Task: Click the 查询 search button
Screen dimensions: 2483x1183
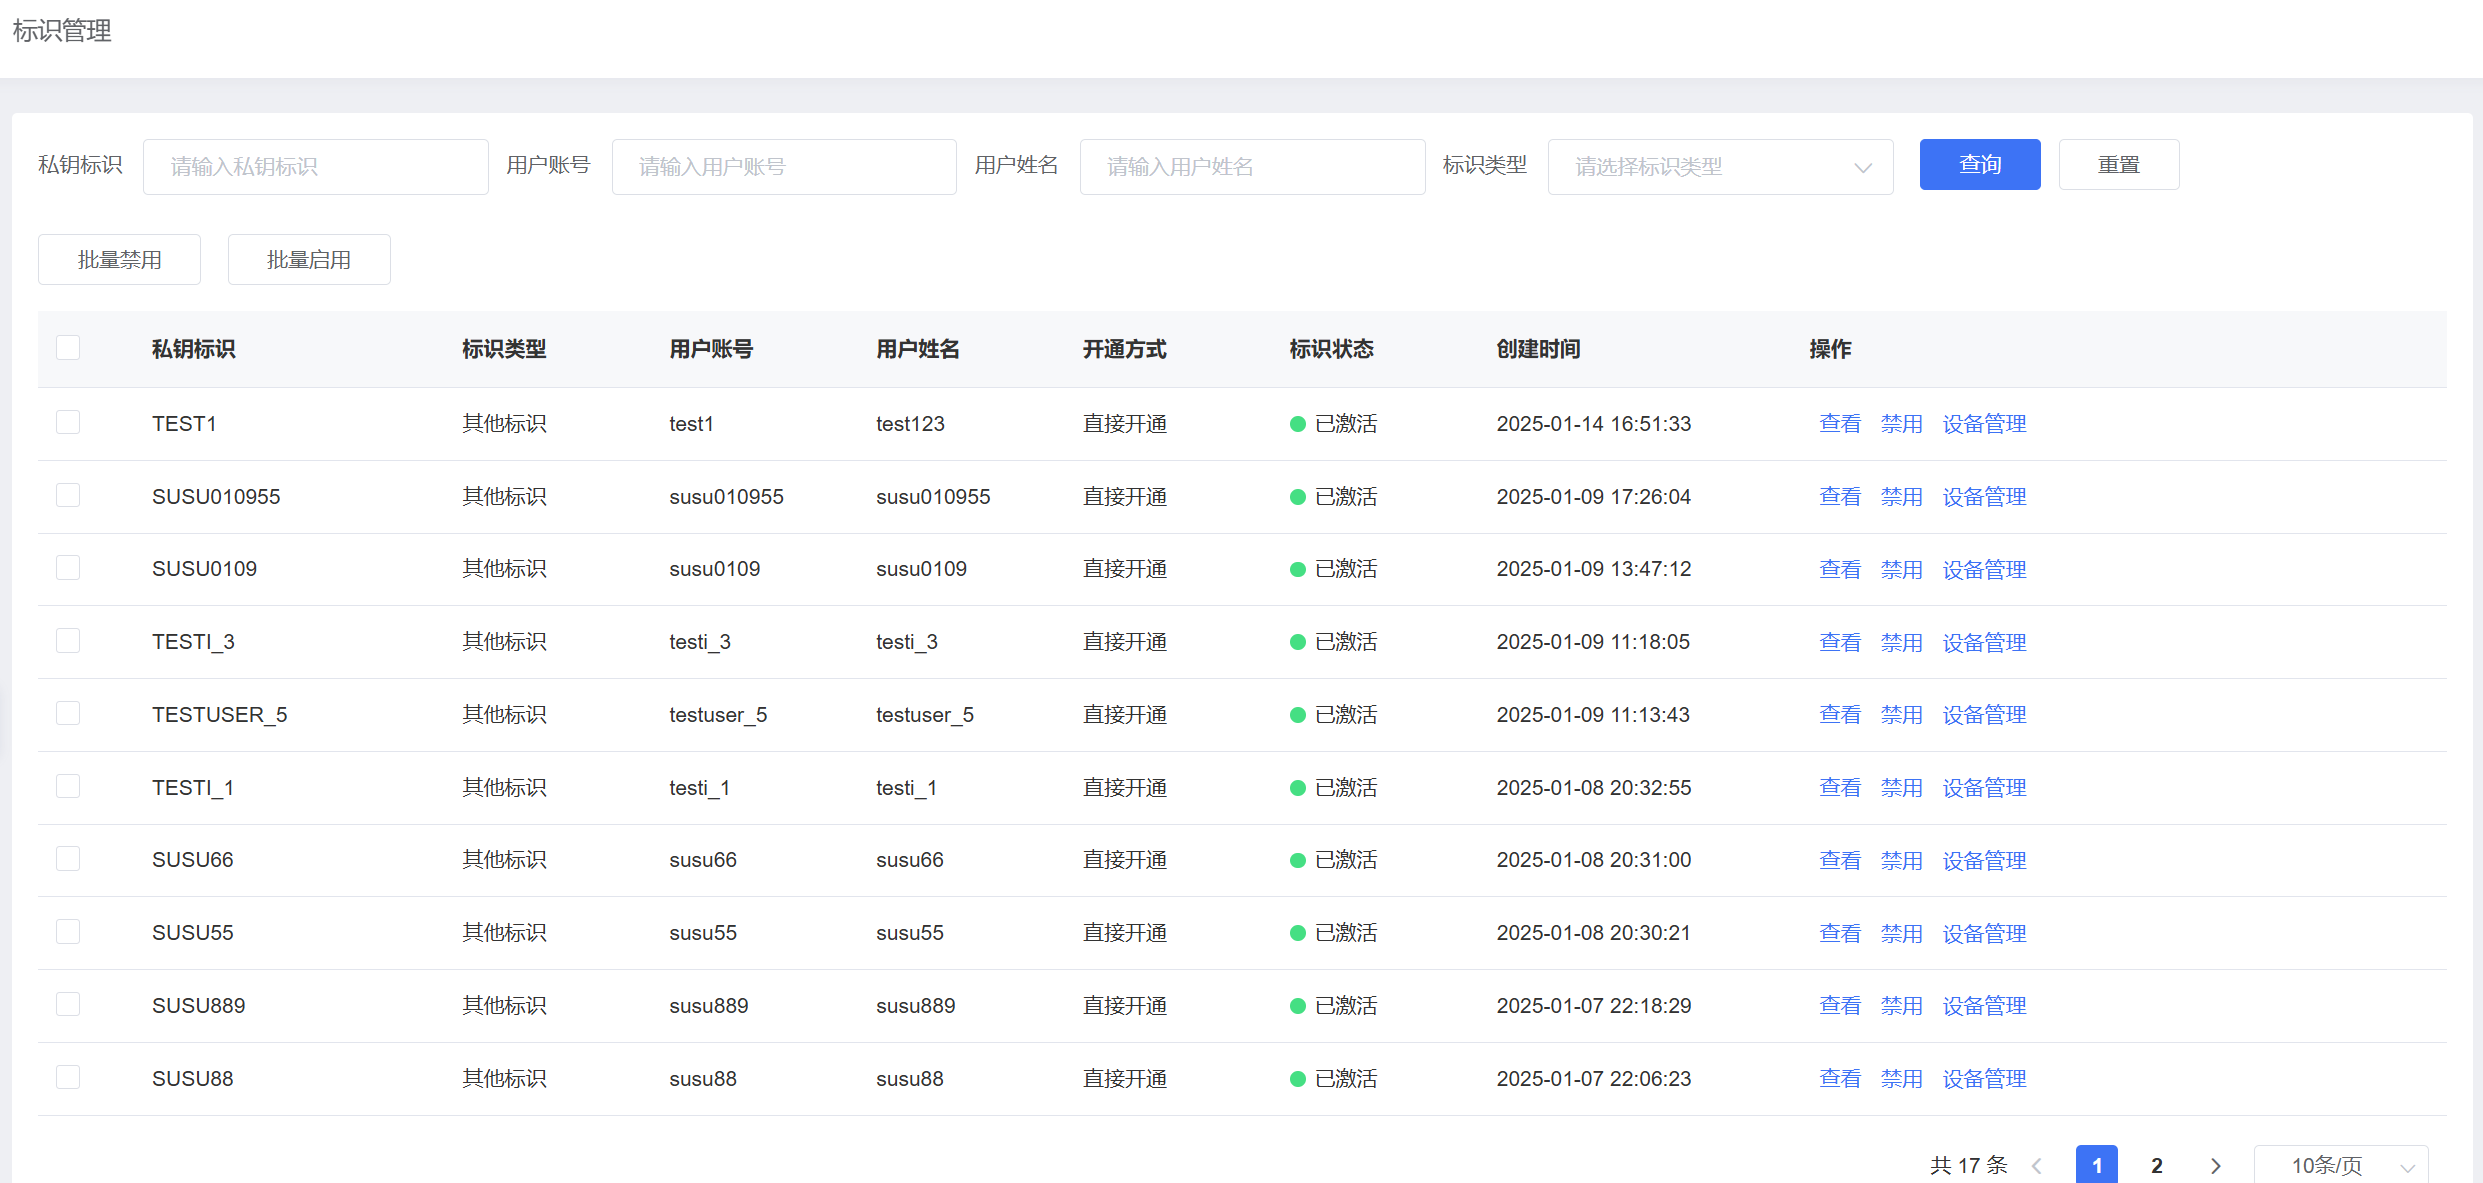Action: [x=1980, y=164]
